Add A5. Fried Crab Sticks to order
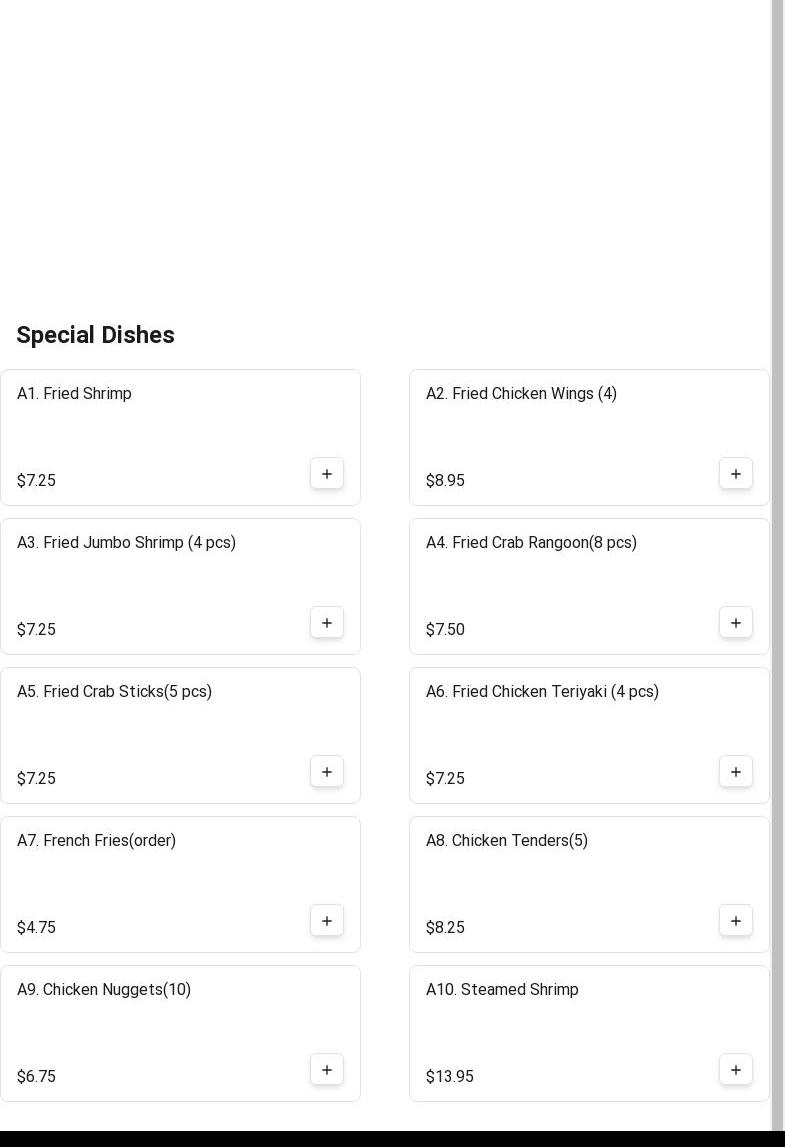The width and height of the screenshot is (785, 1147). [x=327, y=772]
